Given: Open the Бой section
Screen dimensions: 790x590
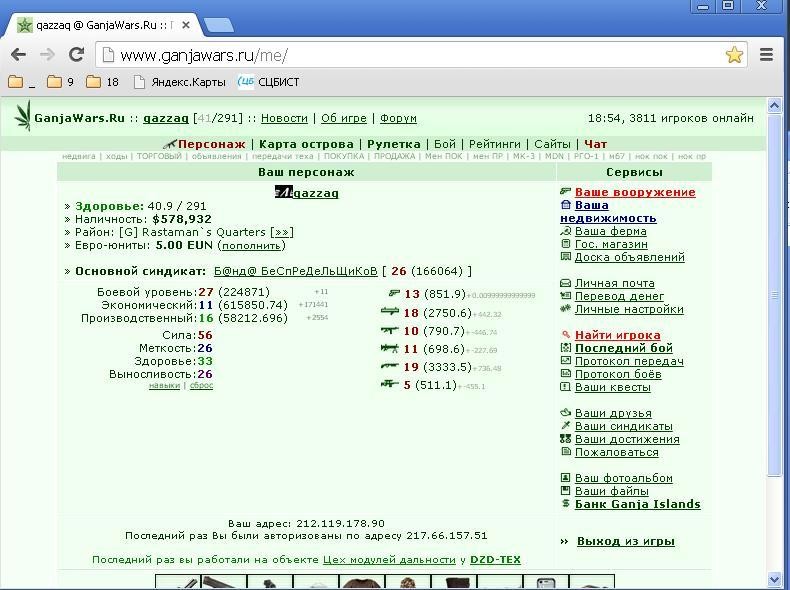Looking at the screenshot, I should 444,144.
